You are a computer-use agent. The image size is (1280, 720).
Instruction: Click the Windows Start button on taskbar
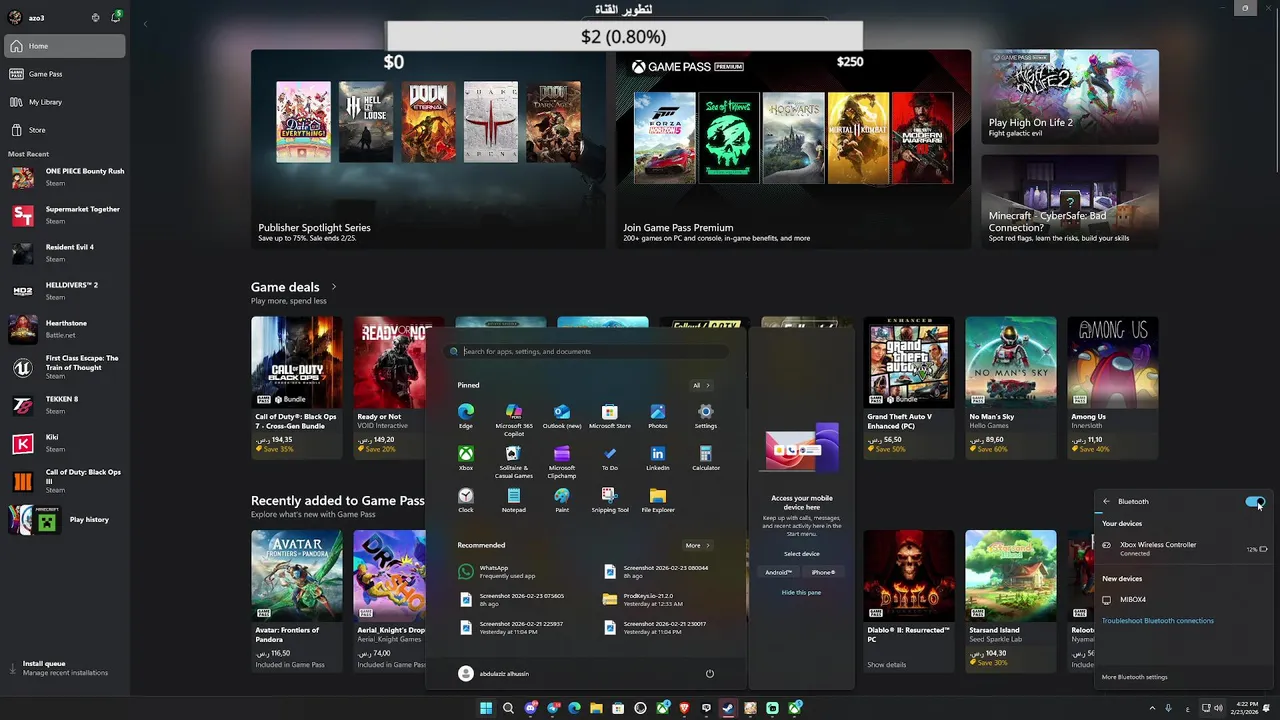[486, 708]
